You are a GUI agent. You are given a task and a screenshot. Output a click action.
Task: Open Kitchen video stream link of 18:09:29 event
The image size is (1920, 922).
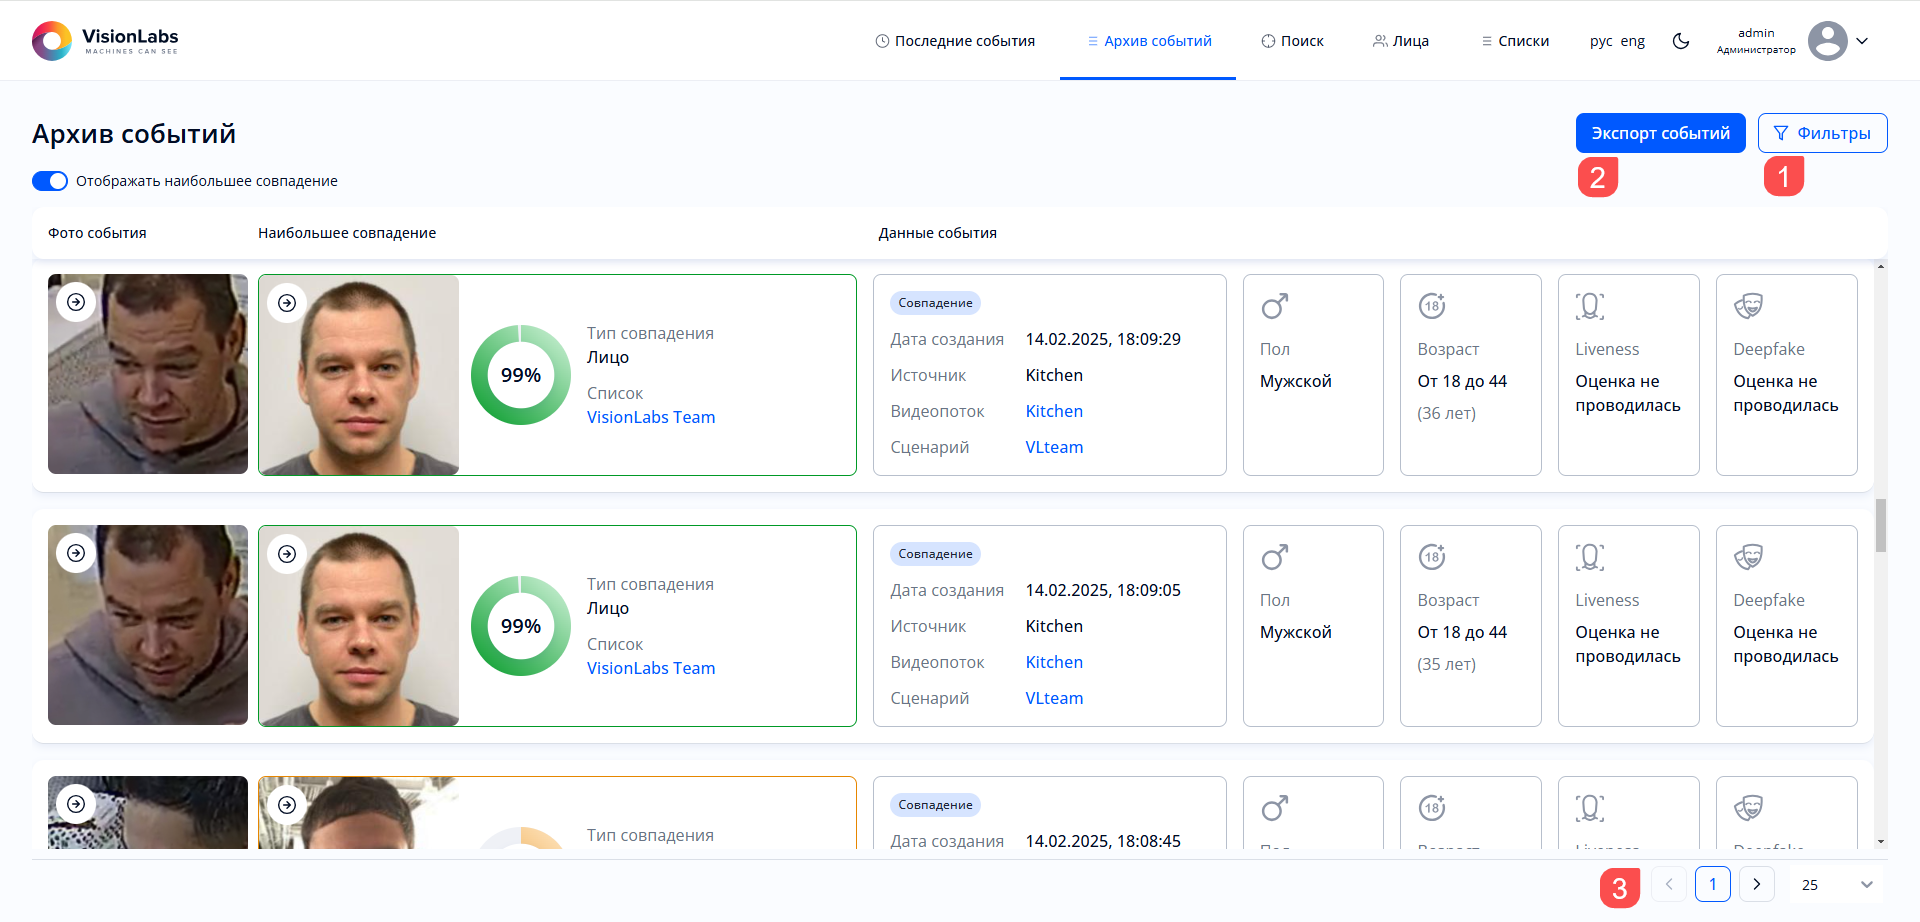1054,411
